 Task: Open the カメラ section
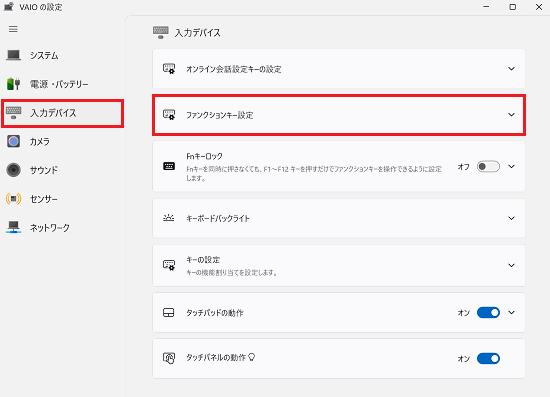pos(62,142)
